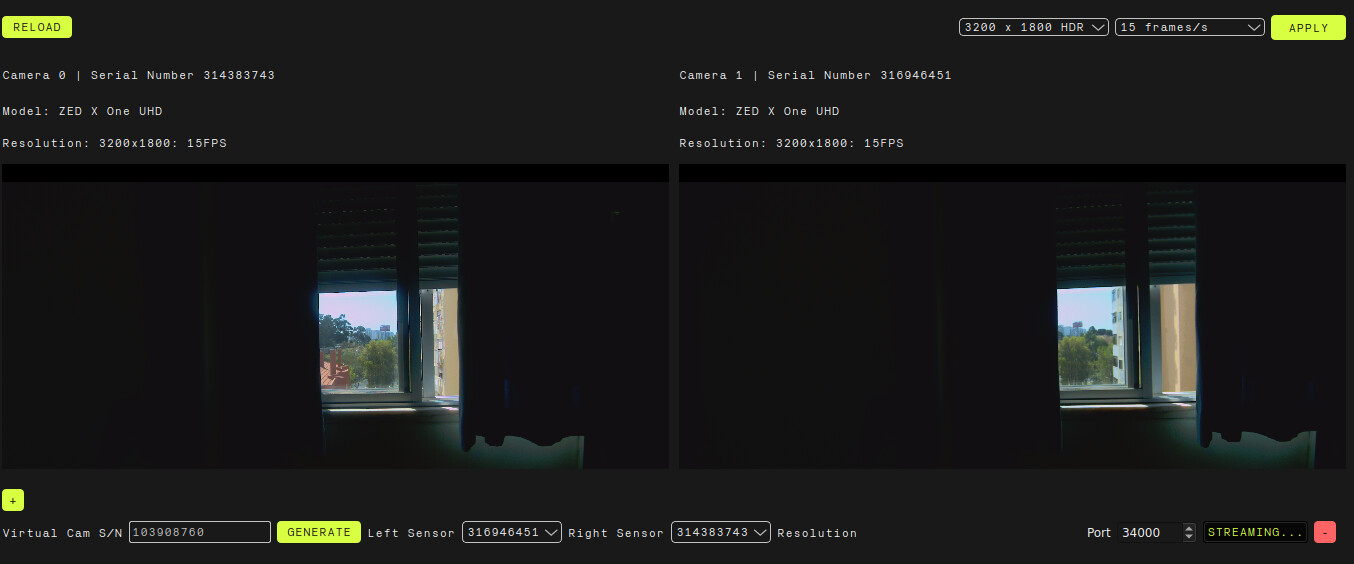The image size is (1354, 564).
Task: Click Camera 1's Model: ZED X One UHD text
Action: point(760,111)
